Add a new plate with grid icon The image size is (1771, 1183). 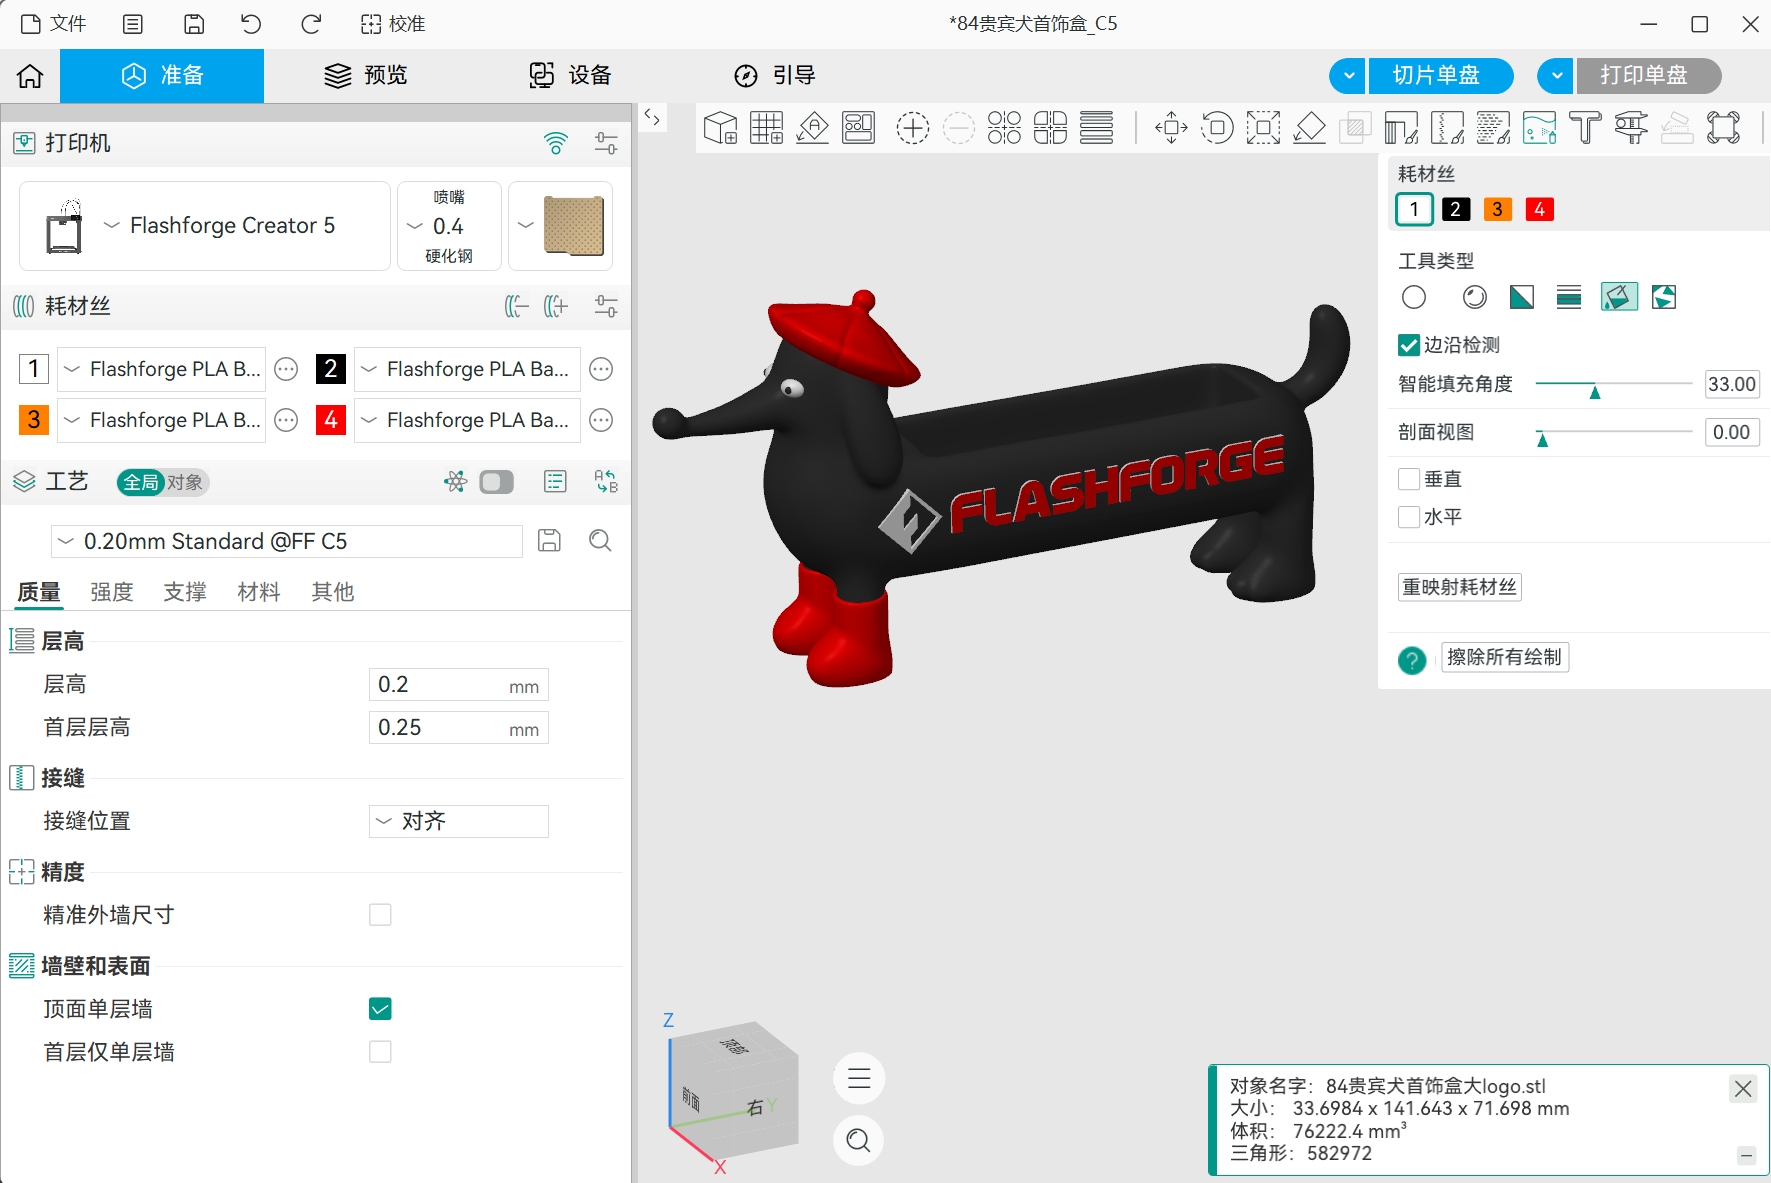[767, 128]
